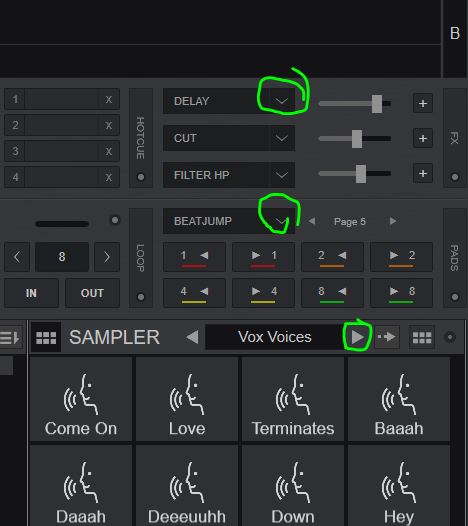The height and width of the screenshot is (526, 468).
Task: Toggle the FX panel dot indicator
Action: (455, 176)
